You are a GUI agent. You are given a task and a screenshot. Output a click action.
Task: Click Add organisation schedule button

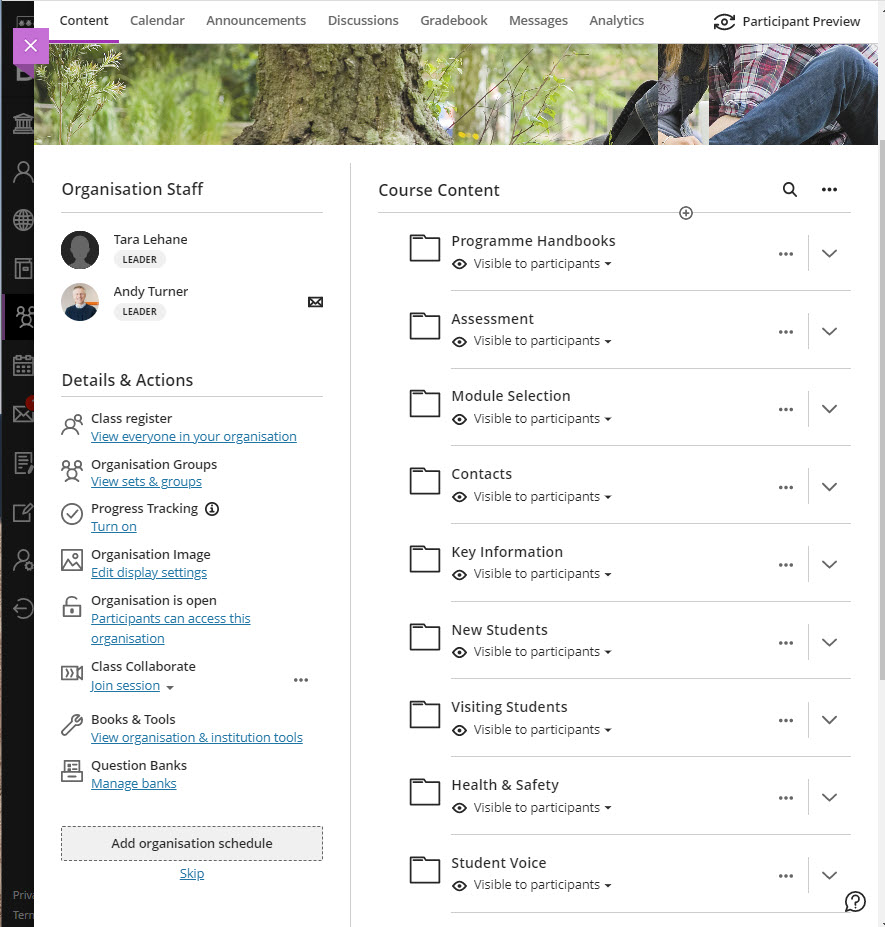point(192,843)
